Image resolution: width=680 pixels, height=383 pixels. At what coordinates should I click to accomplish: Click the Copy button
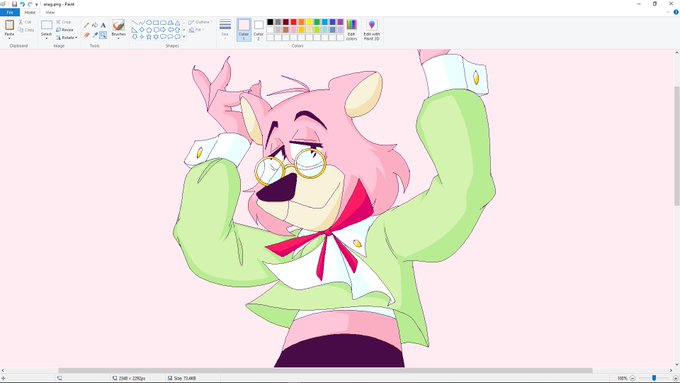point(26,30)
